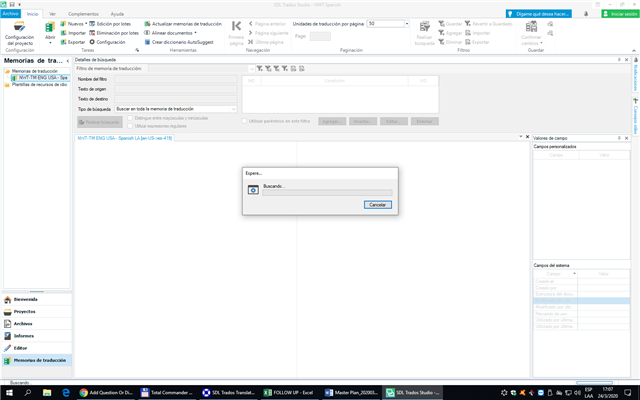Open the Windows Start menu
The image size is (640, 400).
click(x=9, y=393)
